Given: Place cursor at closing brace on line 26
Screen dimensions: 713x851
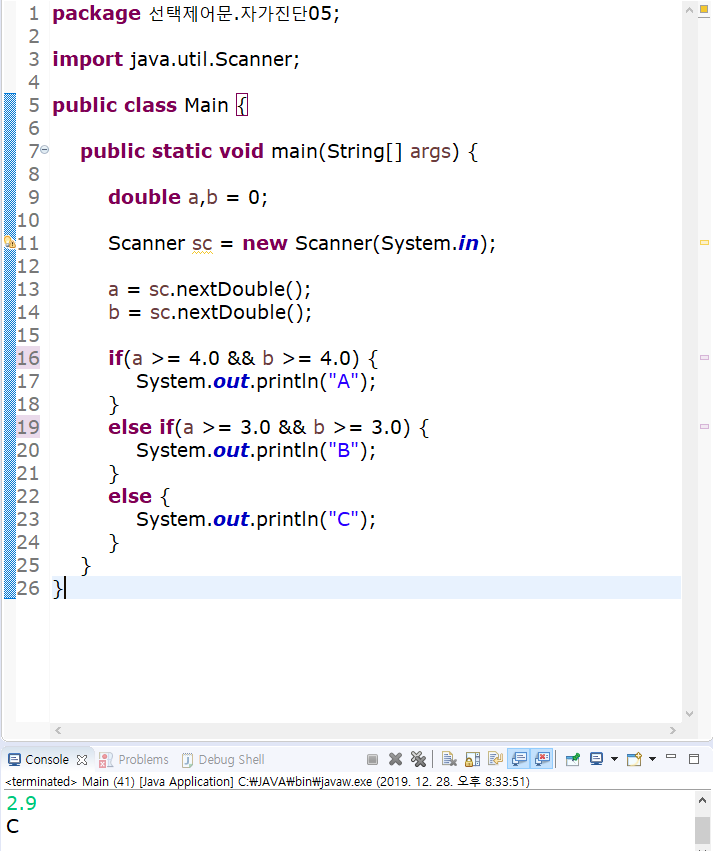Looking at the screenshot, I should [58, 588].
